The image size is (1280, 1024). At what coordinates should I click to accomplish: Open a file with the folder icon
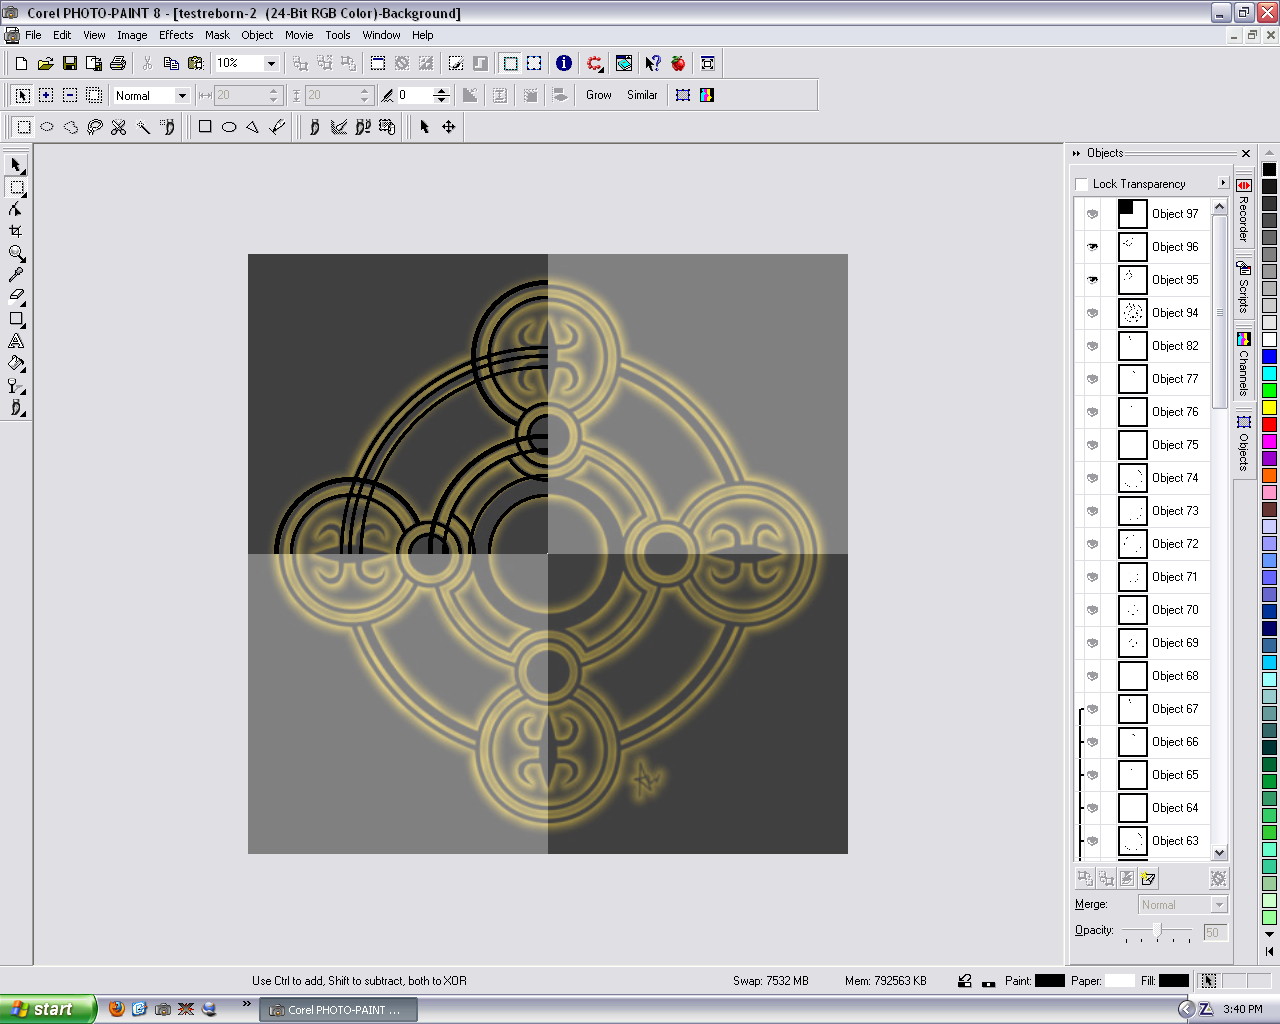[x=45, y=63]
